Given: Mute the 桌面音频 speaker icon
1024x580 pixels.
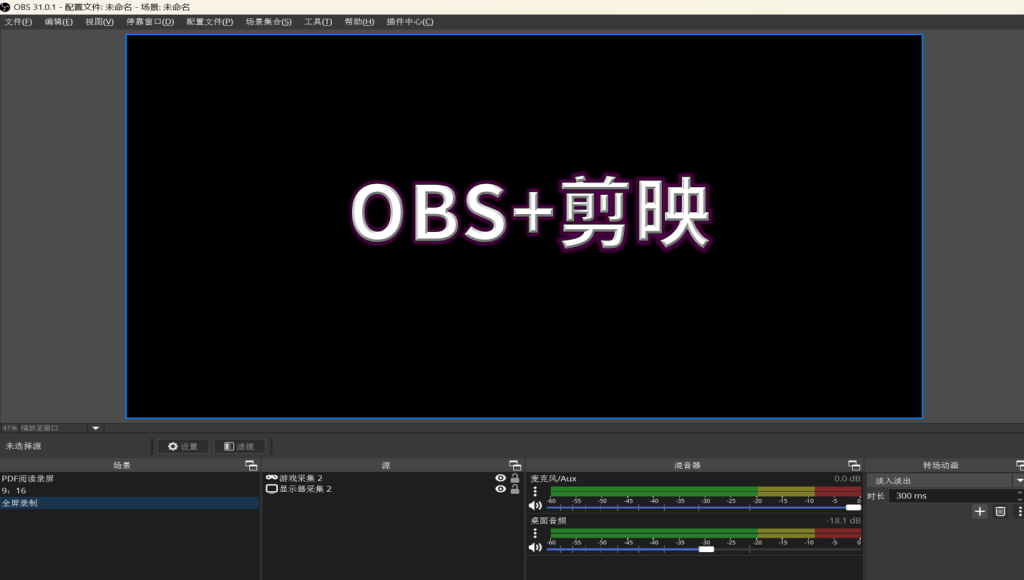Looking at the screenshot, I should coord(535,548).
